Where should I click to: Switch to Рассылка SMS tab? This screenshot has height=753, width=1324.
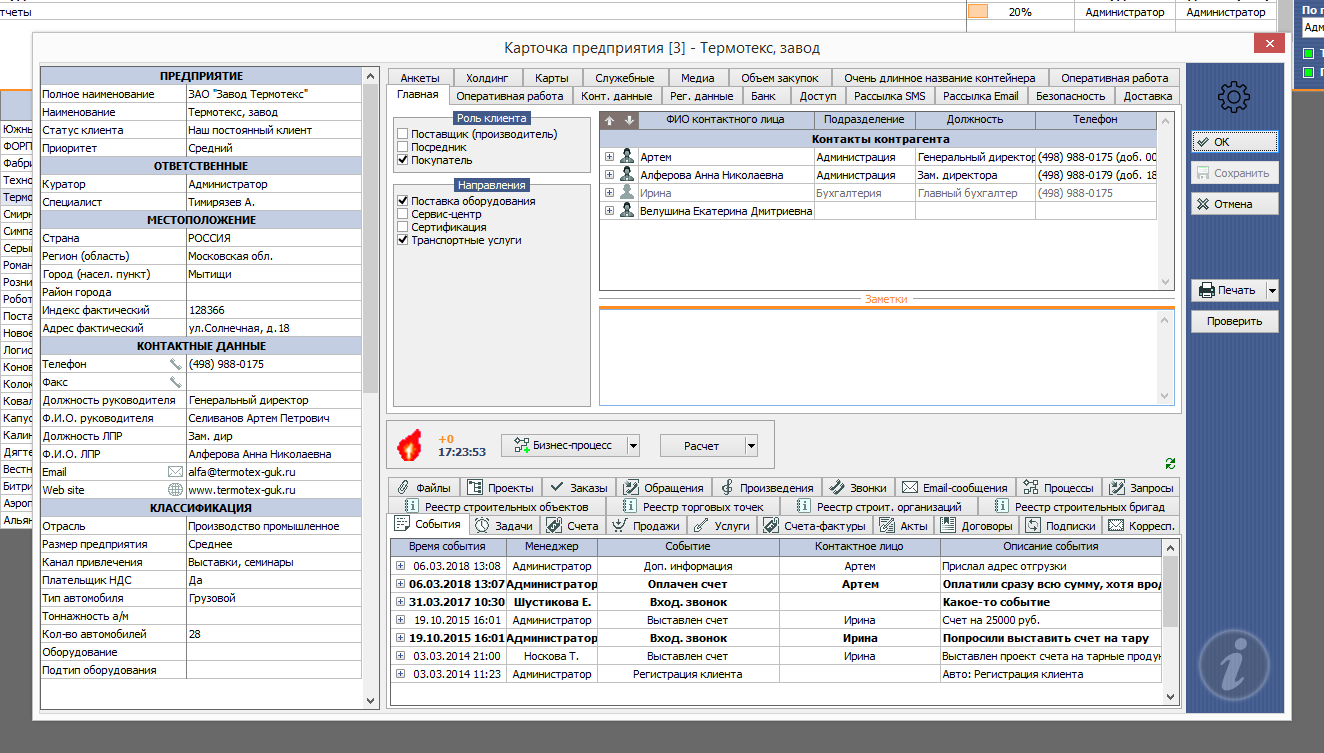(889, 96)
